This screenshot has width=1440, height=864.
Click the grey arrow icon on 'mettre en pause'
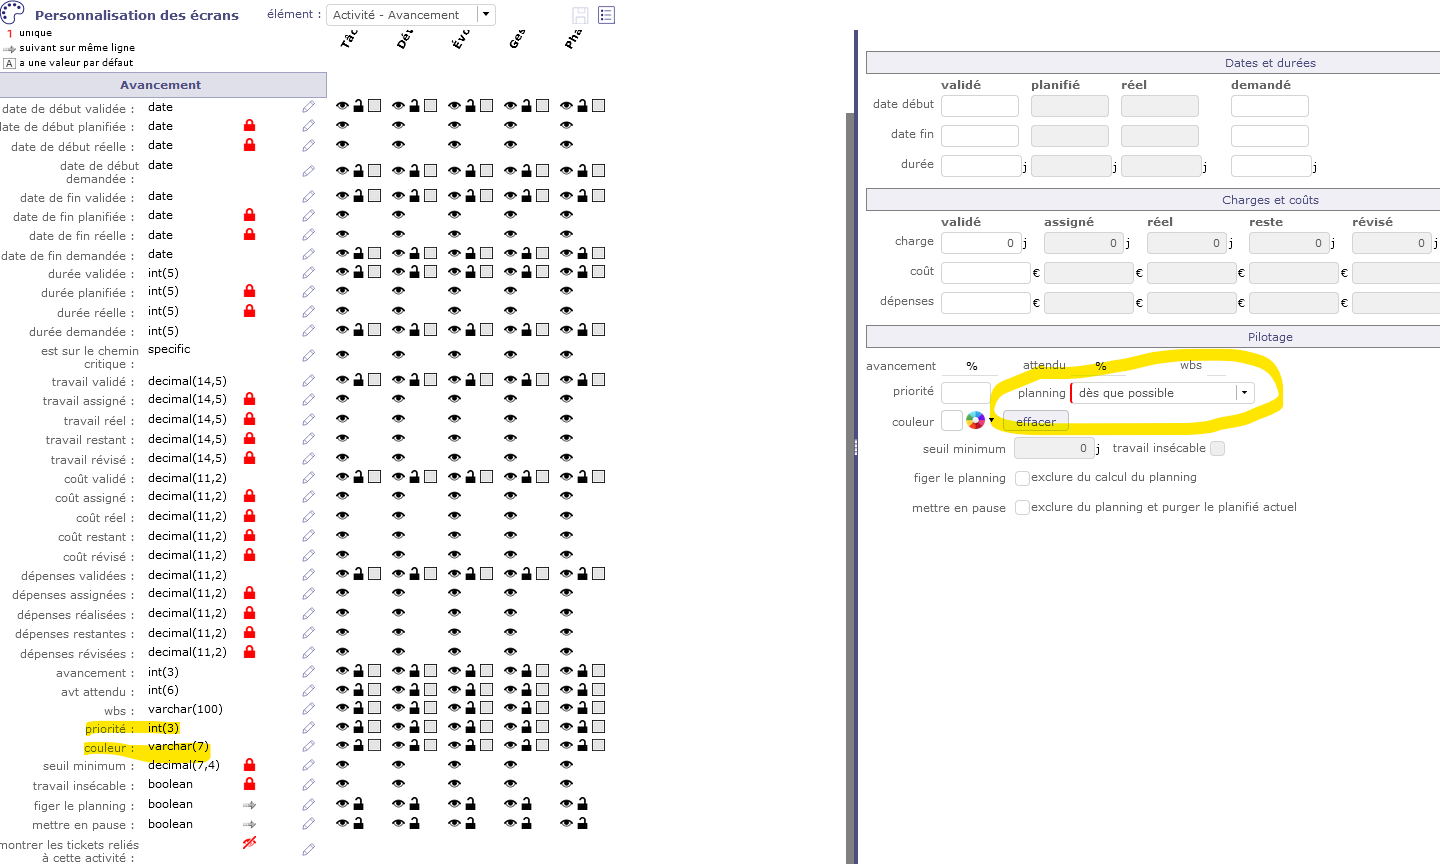[249, 824]
